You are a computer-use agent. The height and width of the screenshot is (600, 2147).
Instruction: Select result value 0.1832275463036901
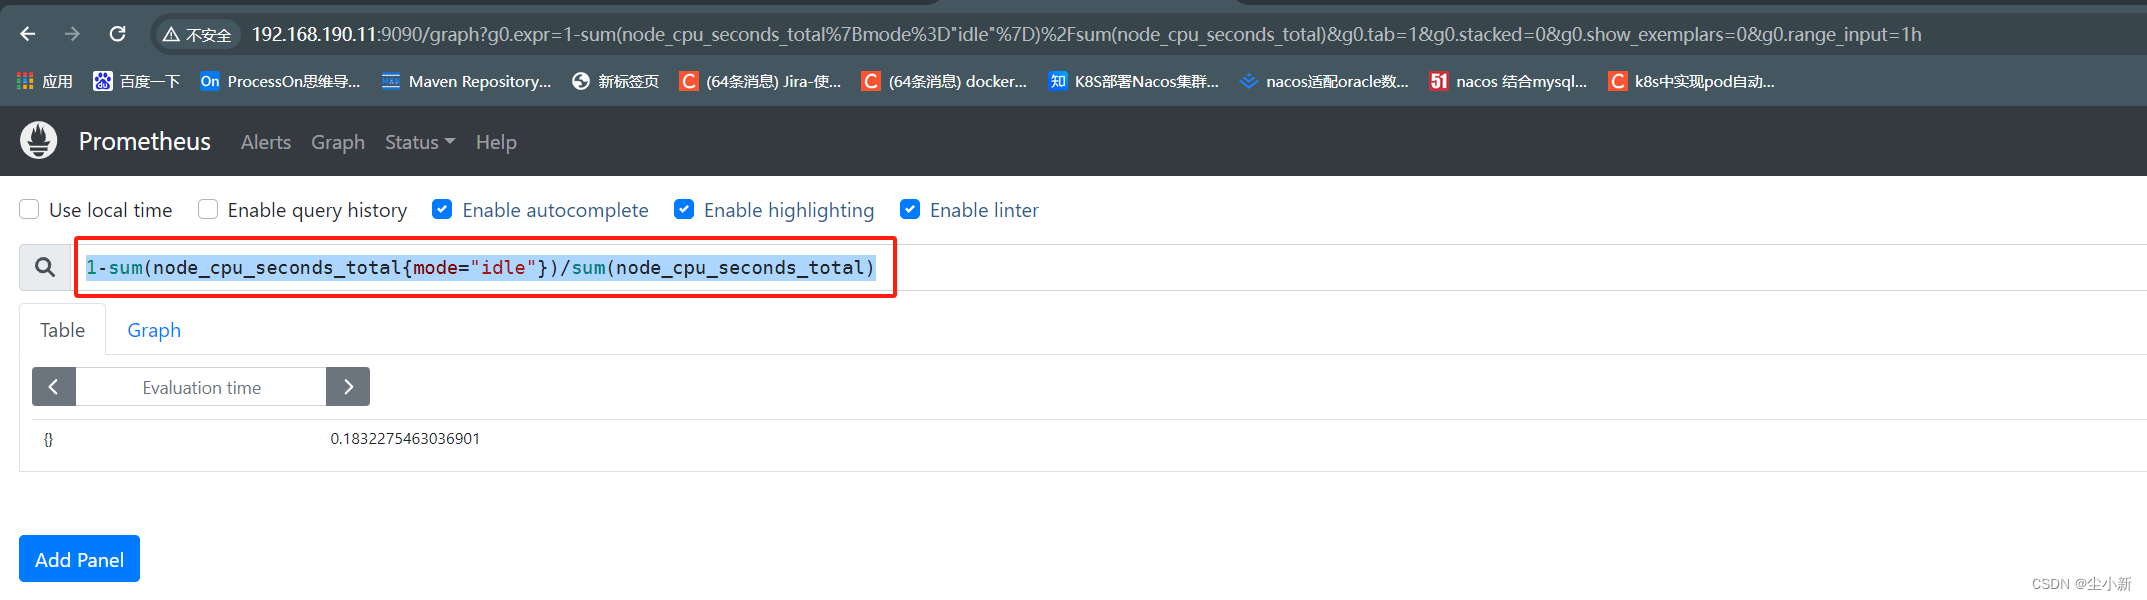click(x=405, y=438)
